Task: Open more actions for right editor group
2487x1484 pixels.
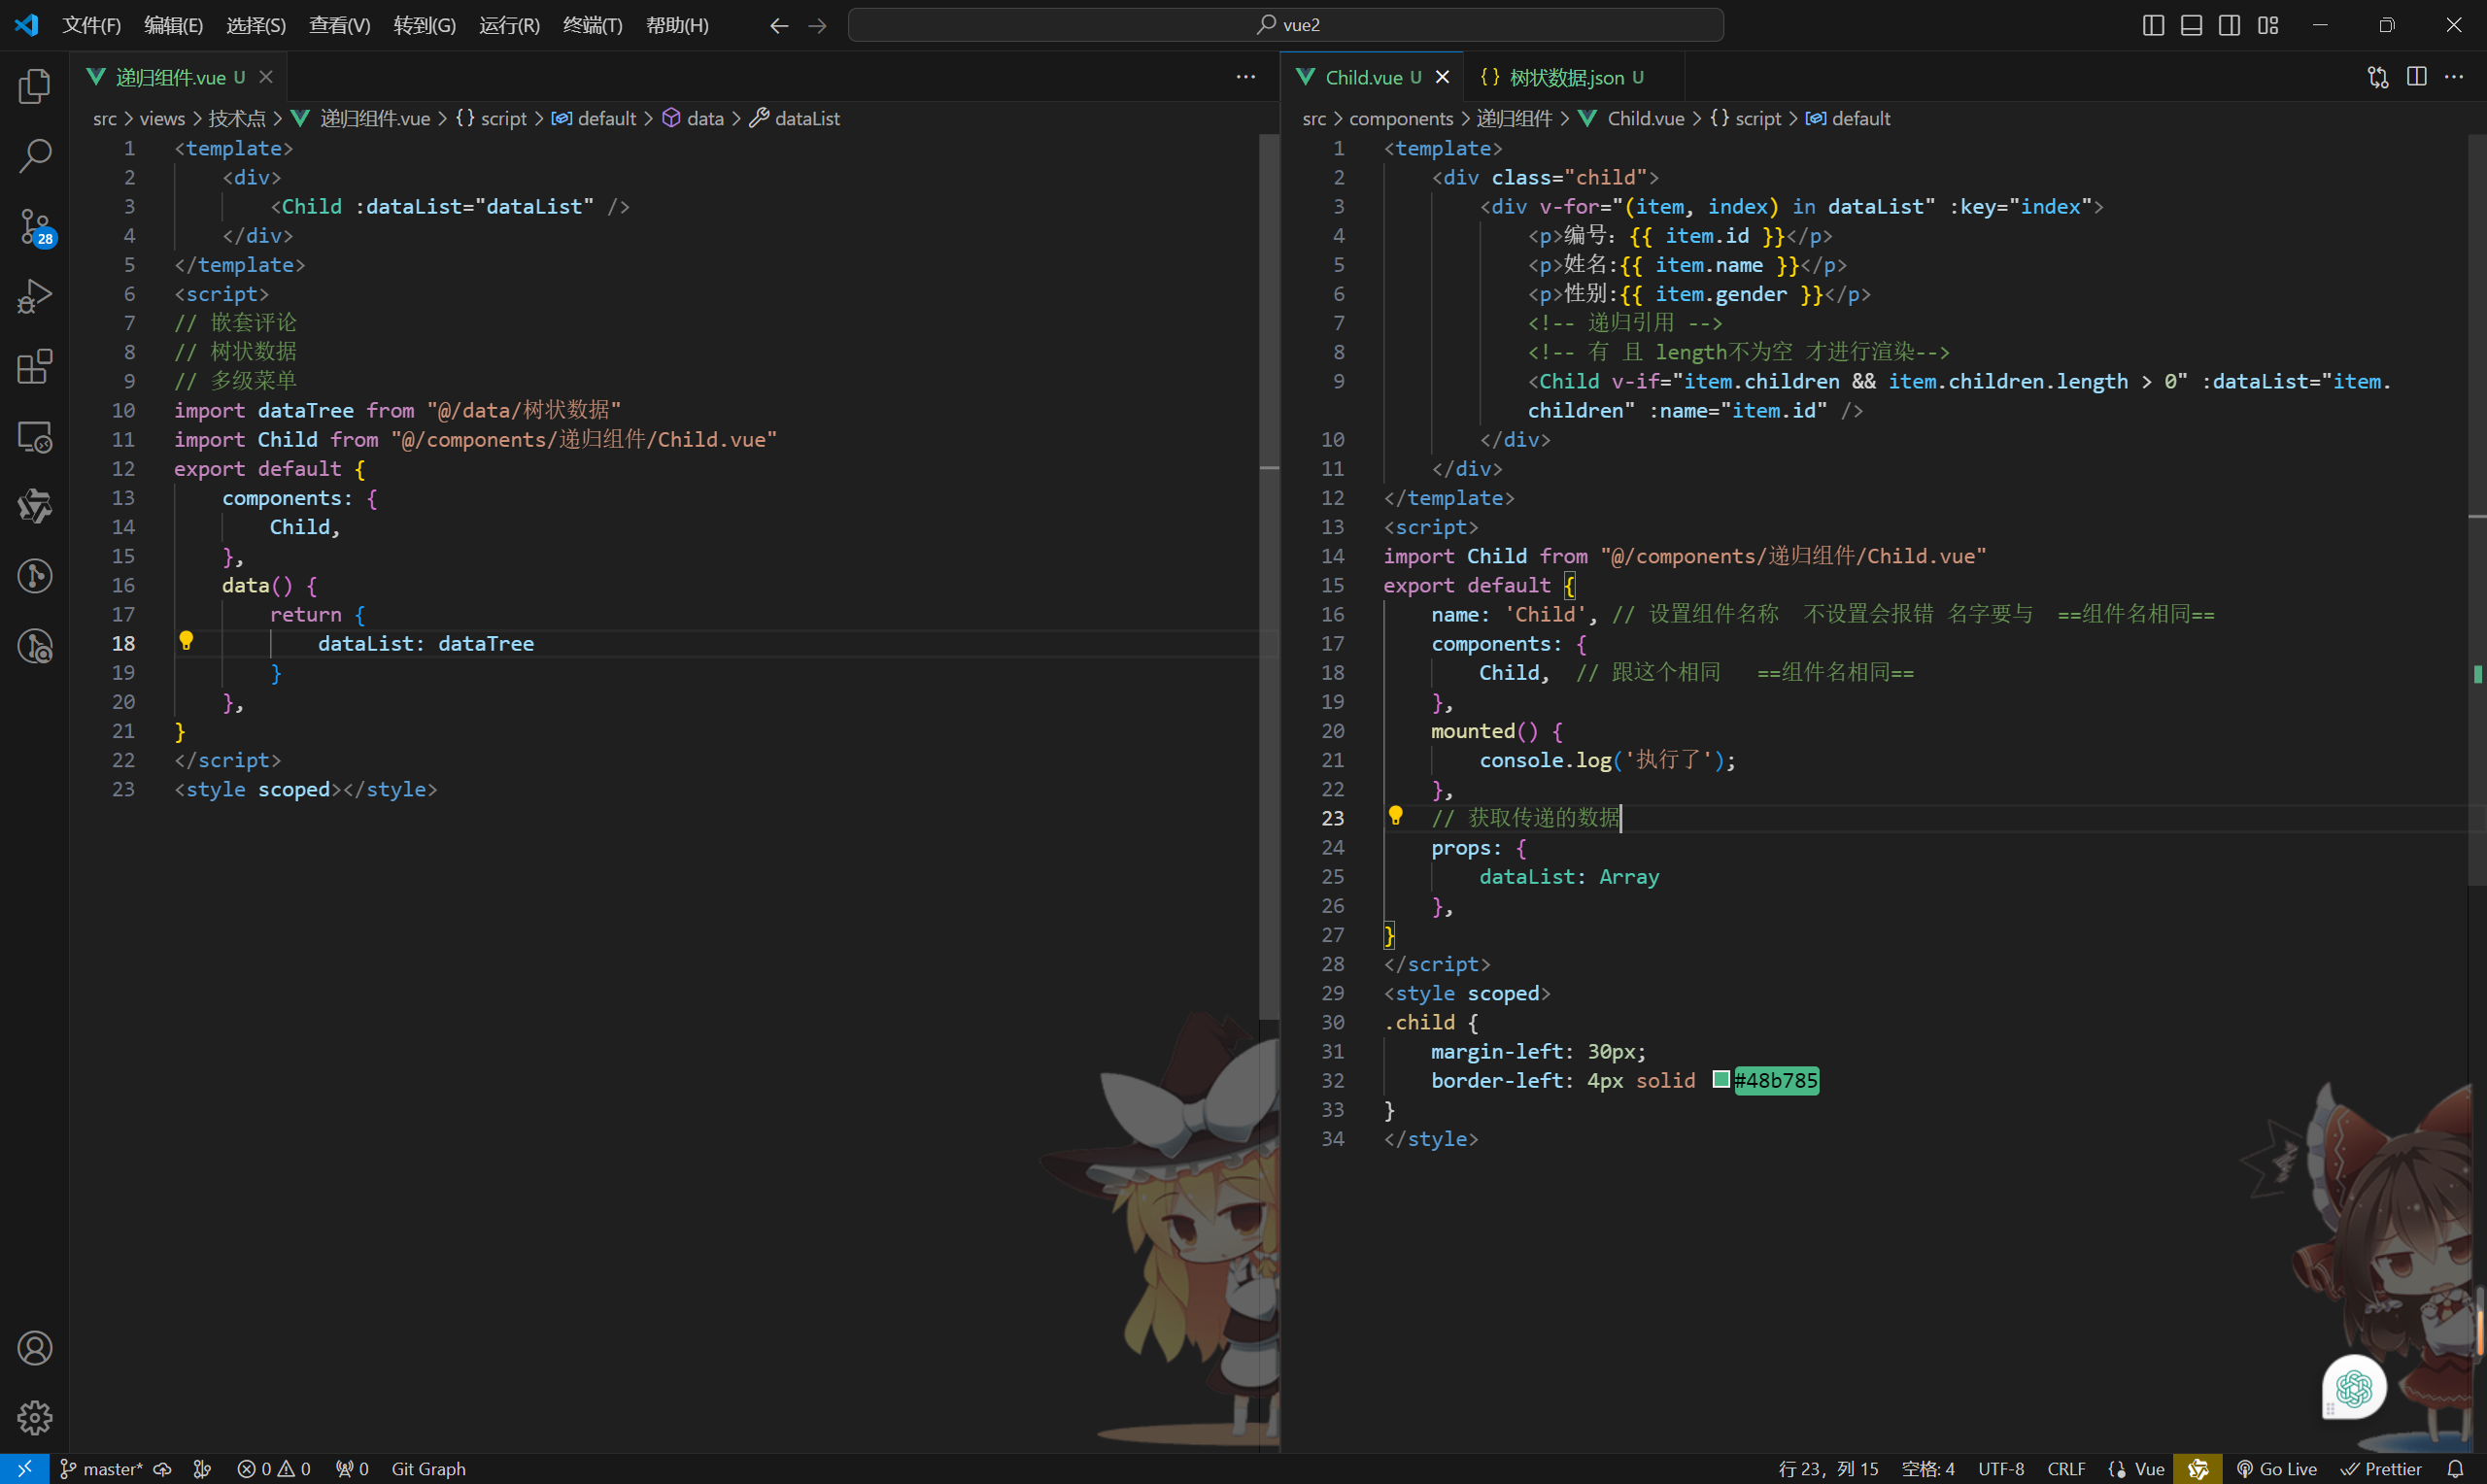Action: (2454, 77)
